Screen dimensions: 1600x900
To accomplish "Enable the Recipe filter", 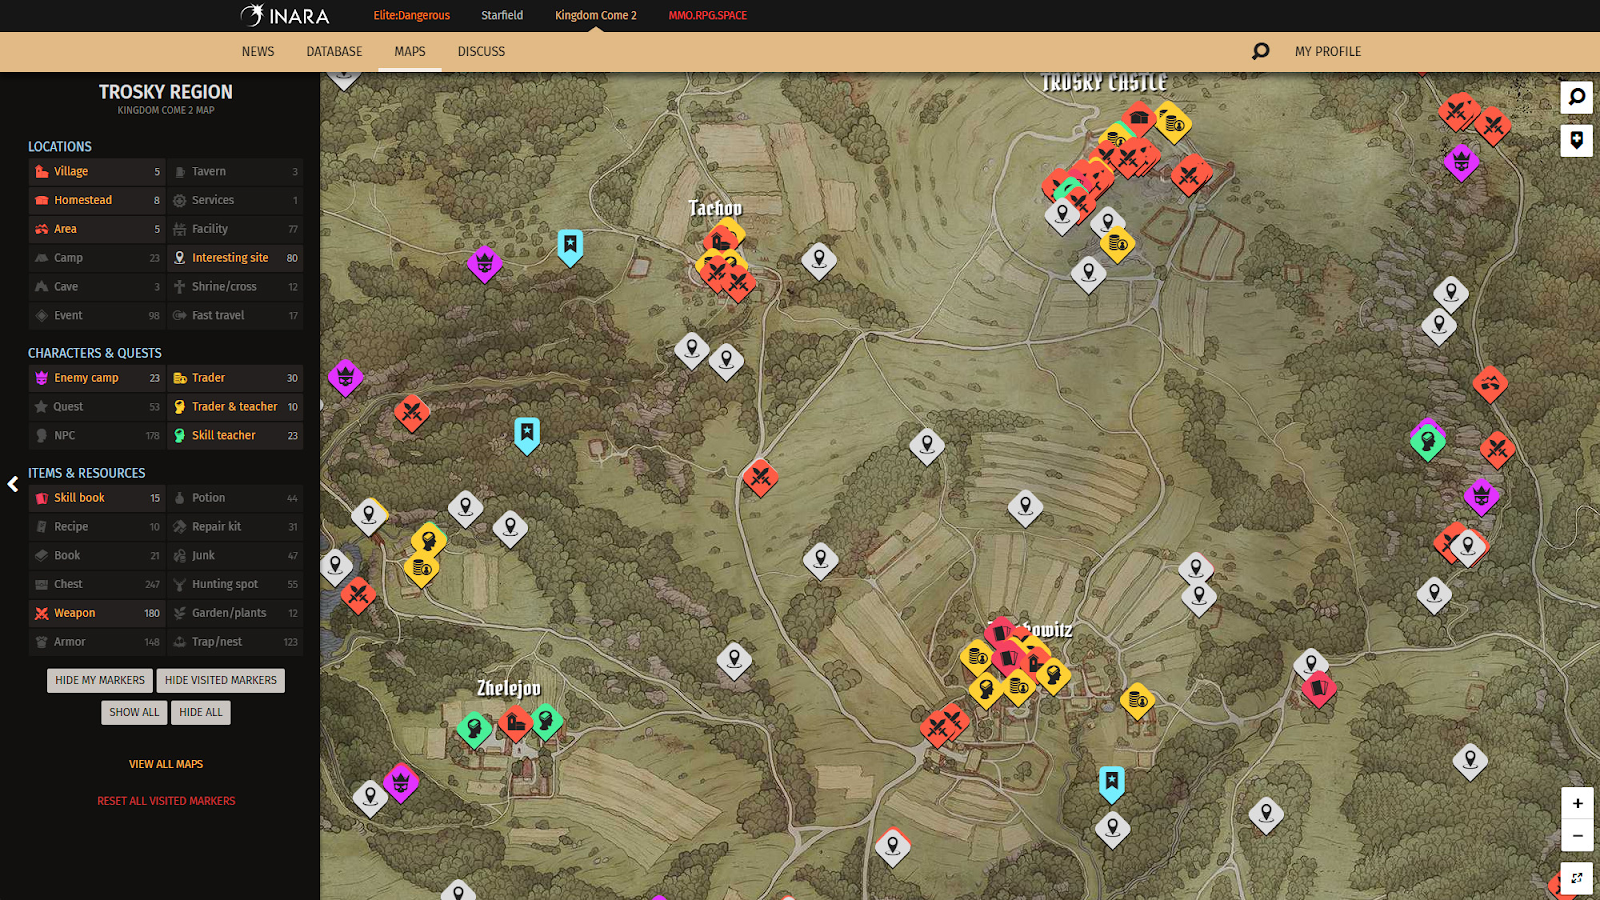I will point(97,527).
